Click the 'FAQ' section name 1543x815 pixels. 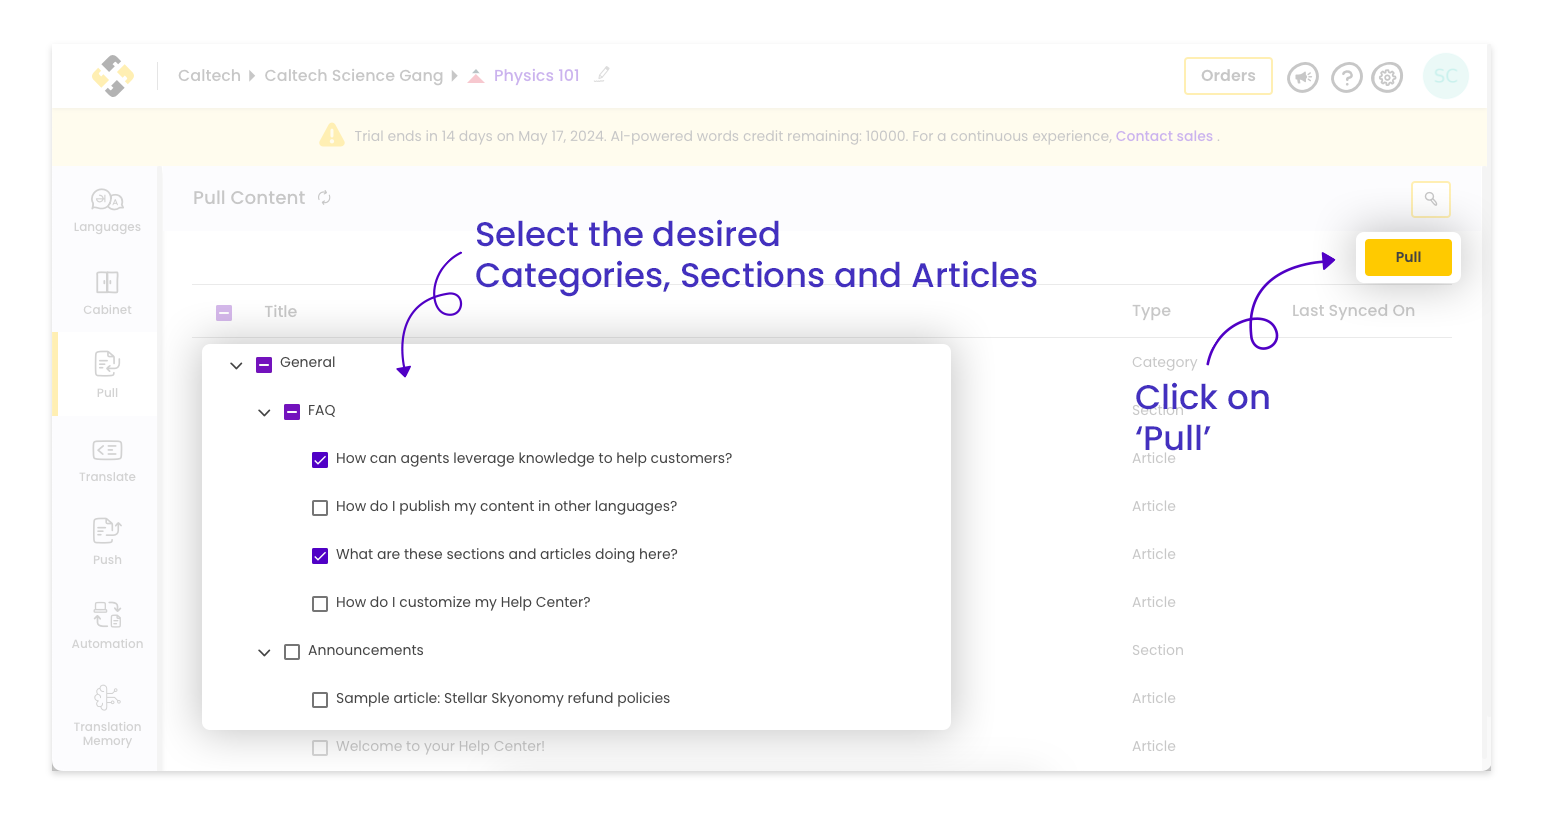point(321,410)
